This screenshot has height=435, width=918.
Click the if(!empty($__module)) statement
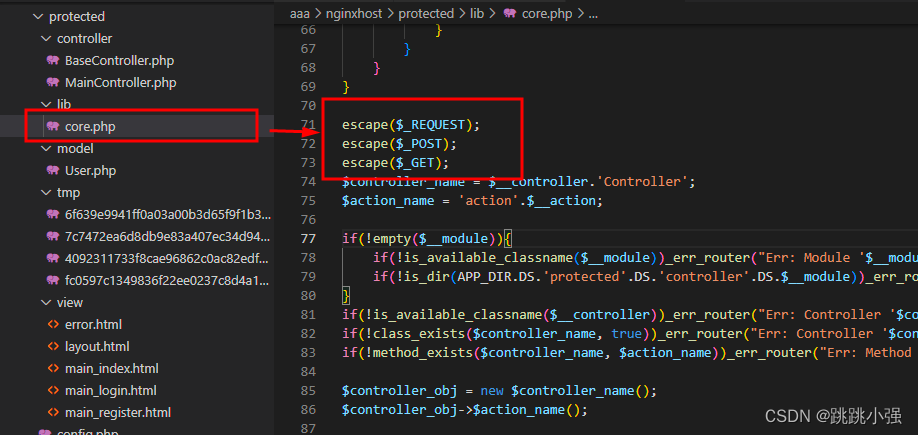[x=427, y=239]
